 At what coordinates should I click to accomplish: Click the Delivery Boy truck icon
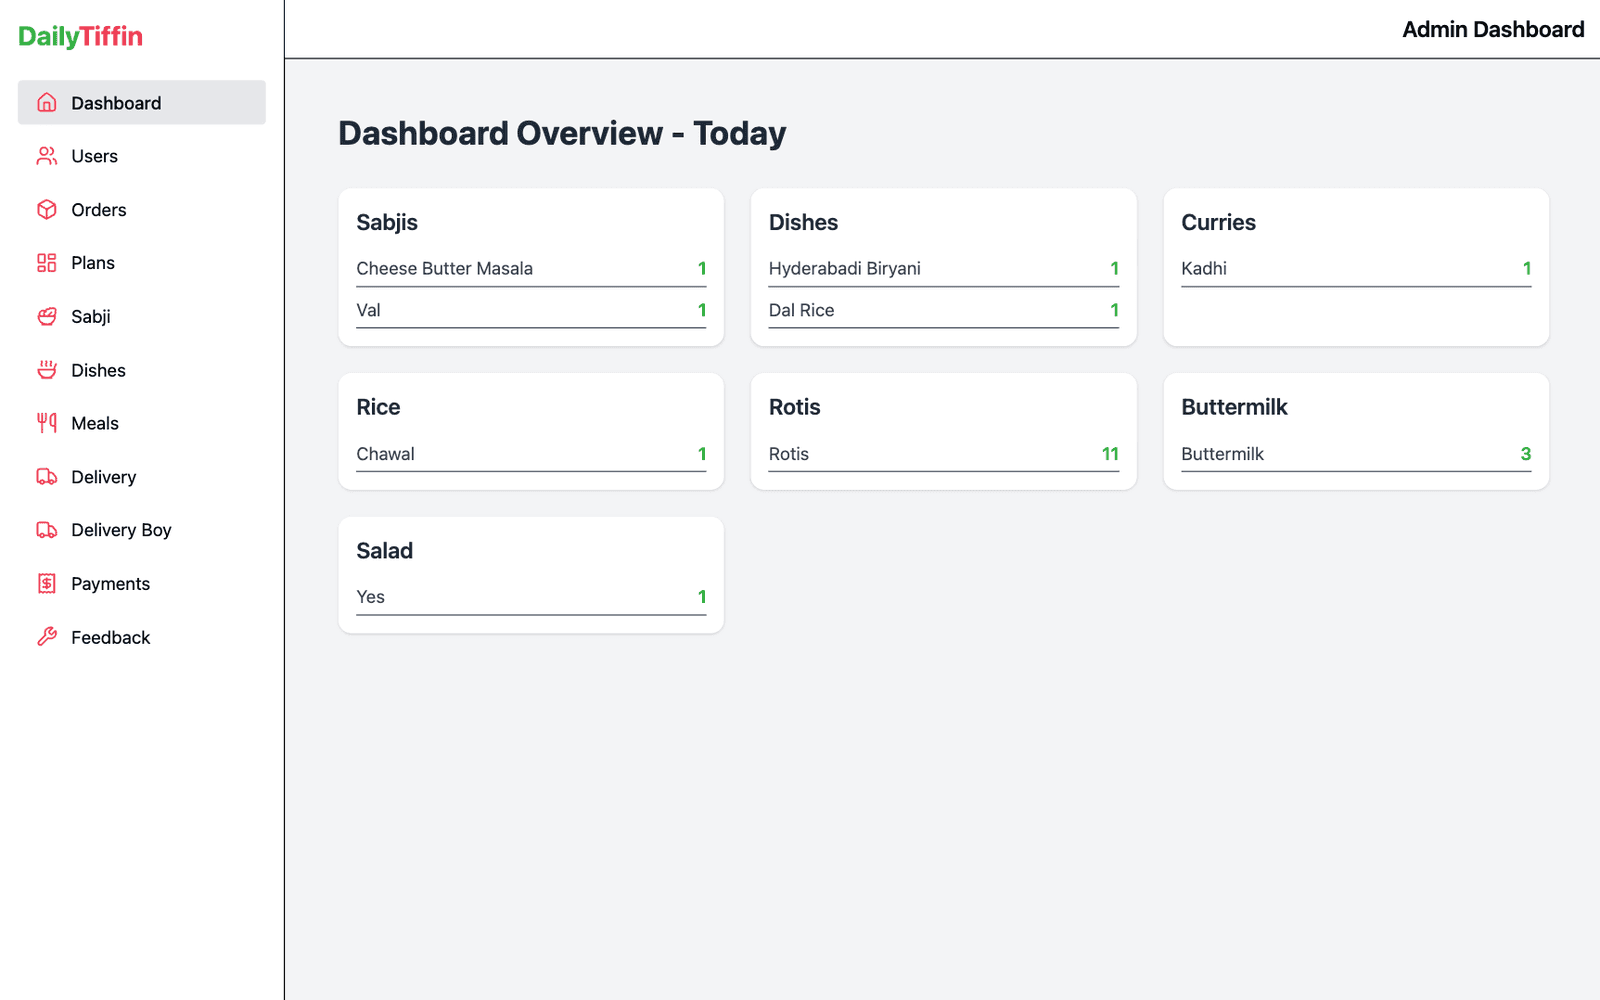point(47,530)
